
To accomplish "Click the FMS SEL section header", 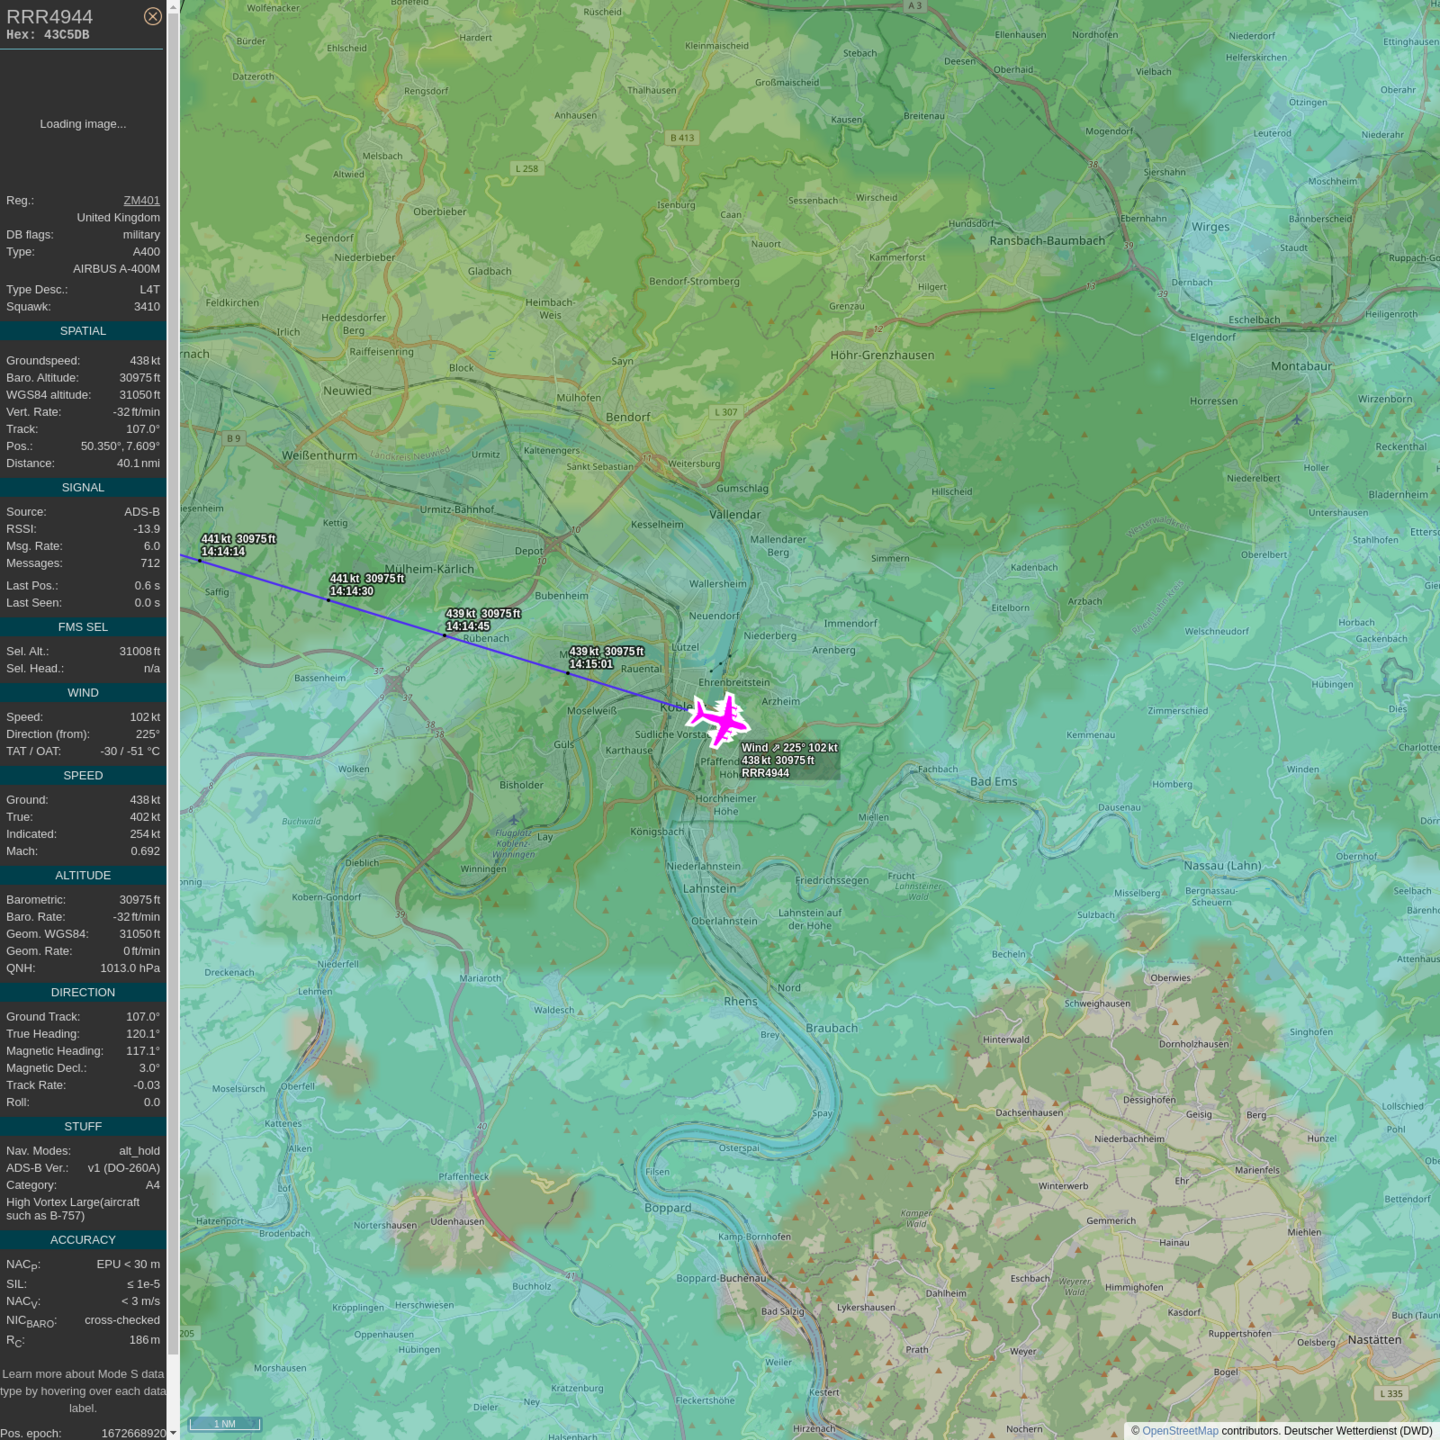I will (83, 627).
